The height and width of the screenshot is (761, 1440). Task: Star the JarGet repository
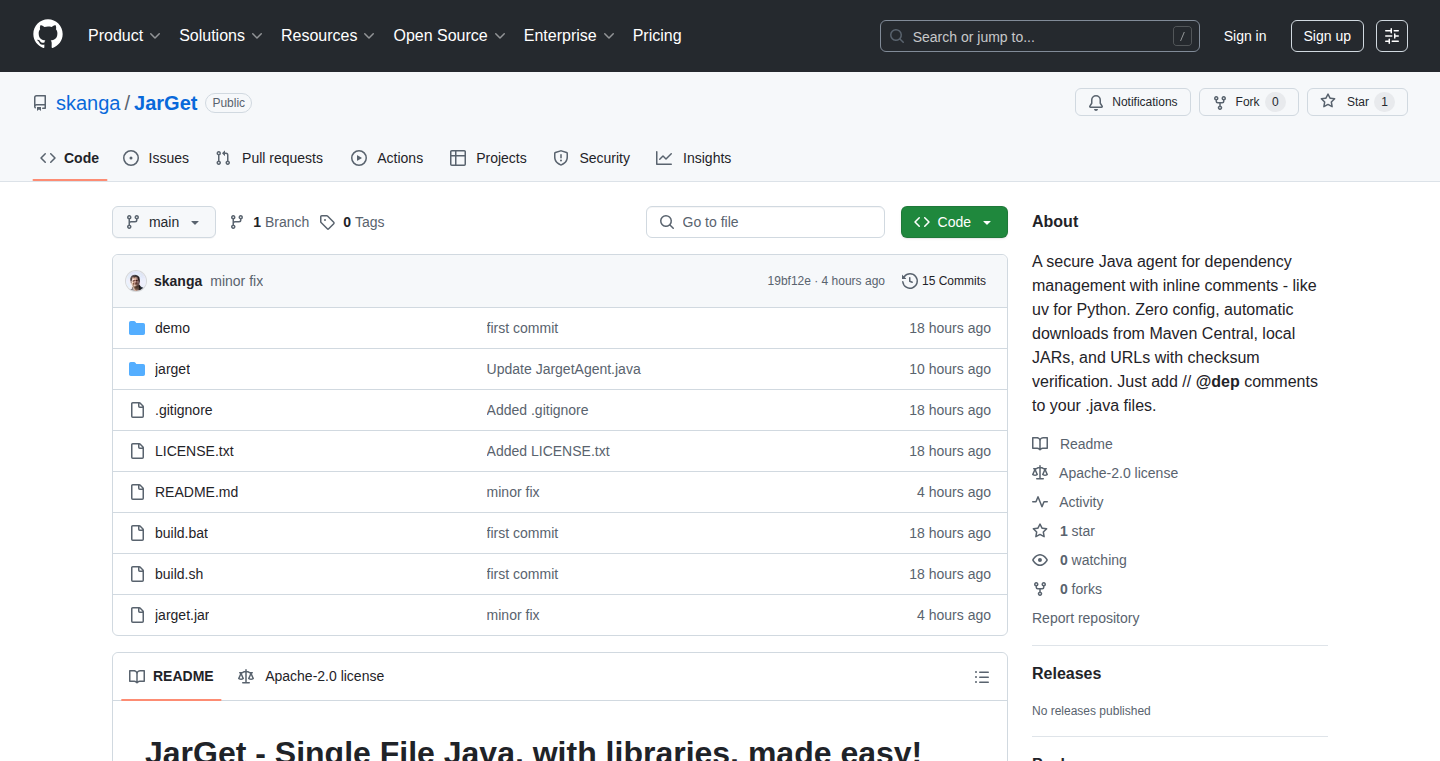pyautogui.click(x=1357, y=102)
